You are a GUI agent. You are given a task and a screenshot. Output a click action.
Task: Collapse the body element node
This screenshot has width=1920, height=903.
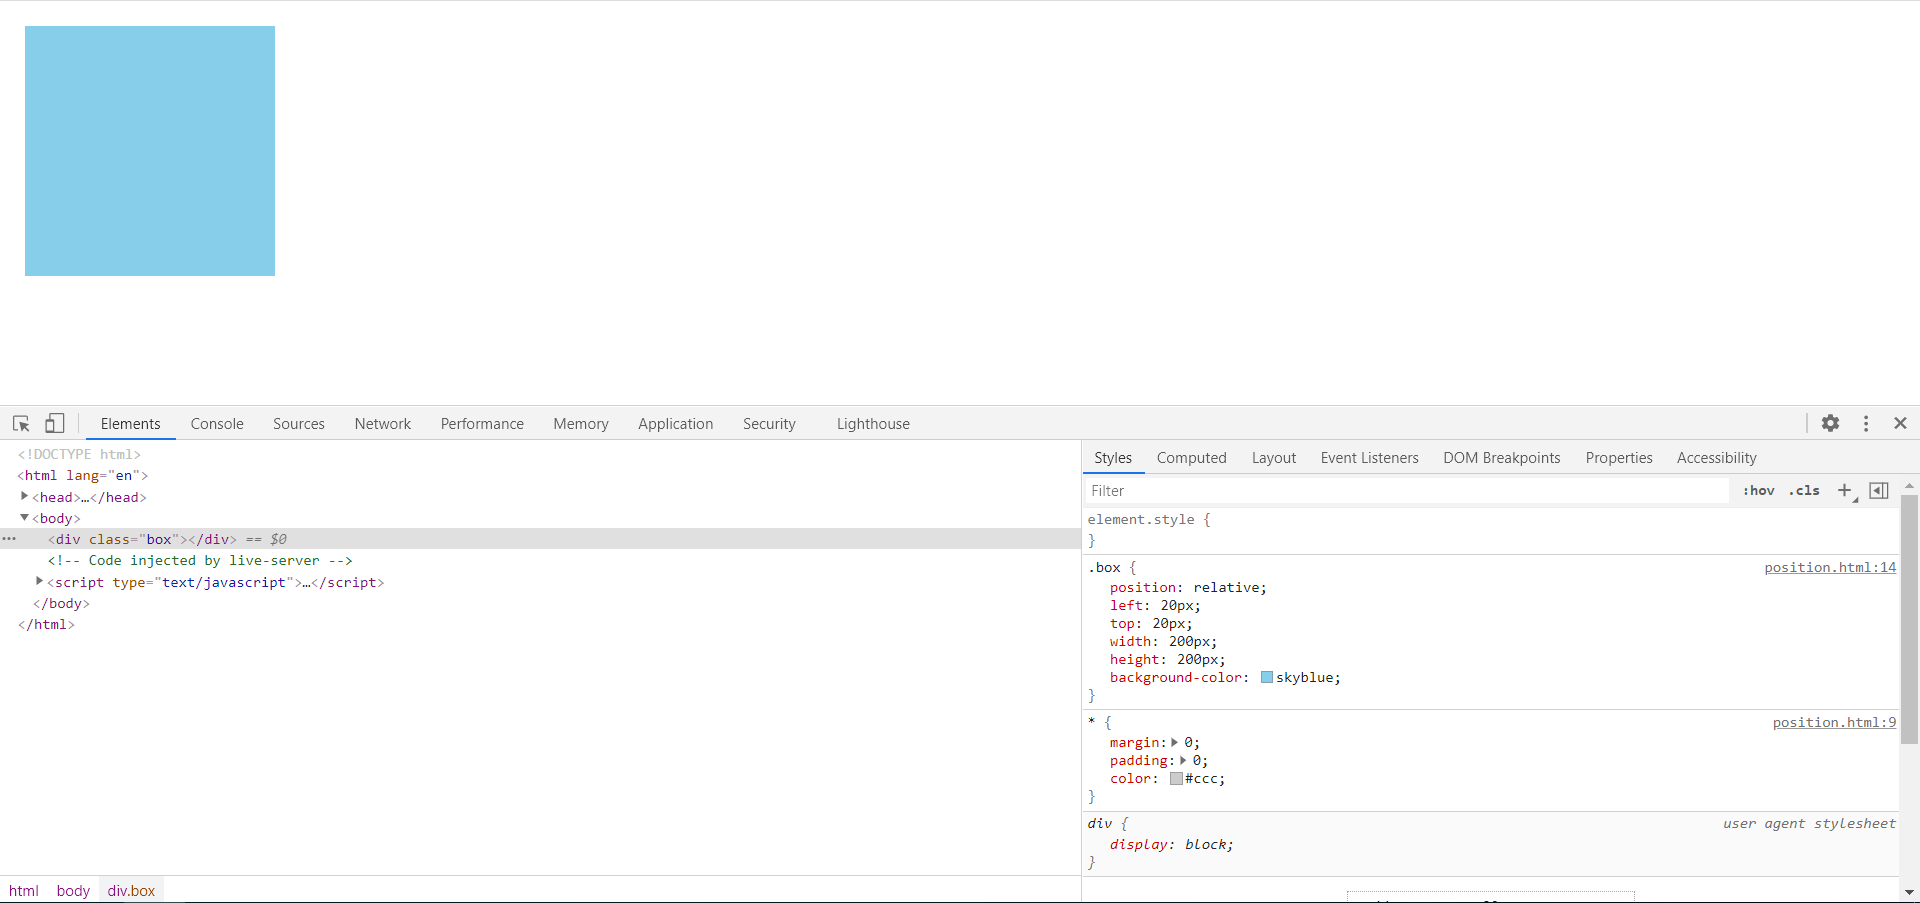[x=24, y=517]
